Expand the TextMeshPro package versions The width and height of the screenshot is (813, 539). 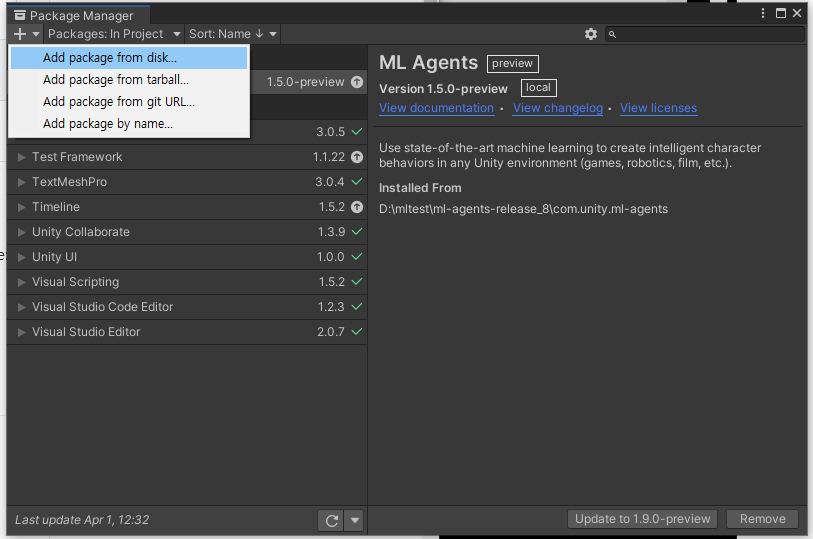(21, 182)
